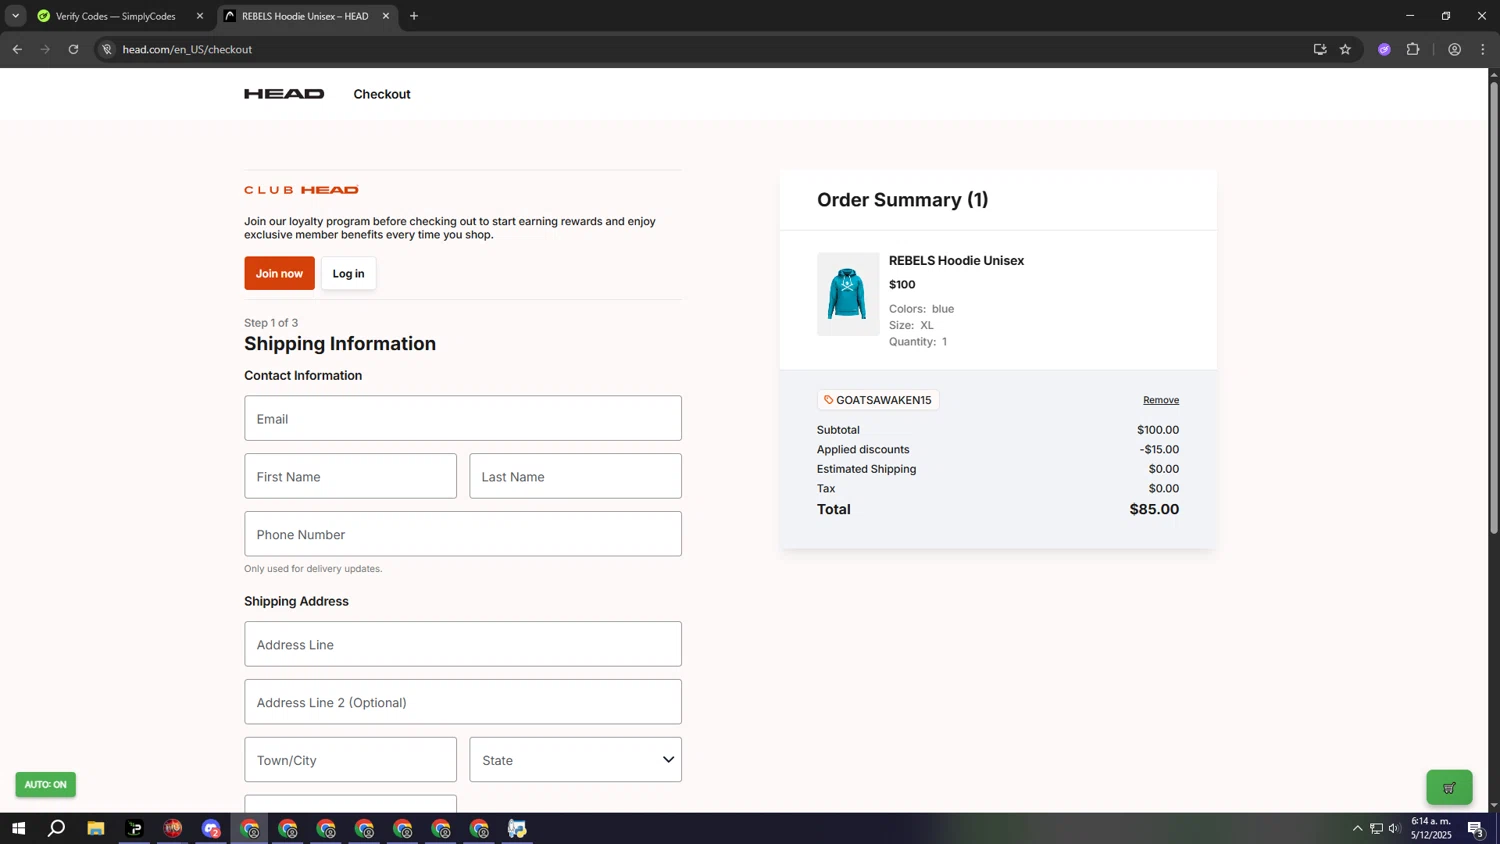
Task: Click the GOATSAWAKEN15 coupon tag
Action: point(877,400)
